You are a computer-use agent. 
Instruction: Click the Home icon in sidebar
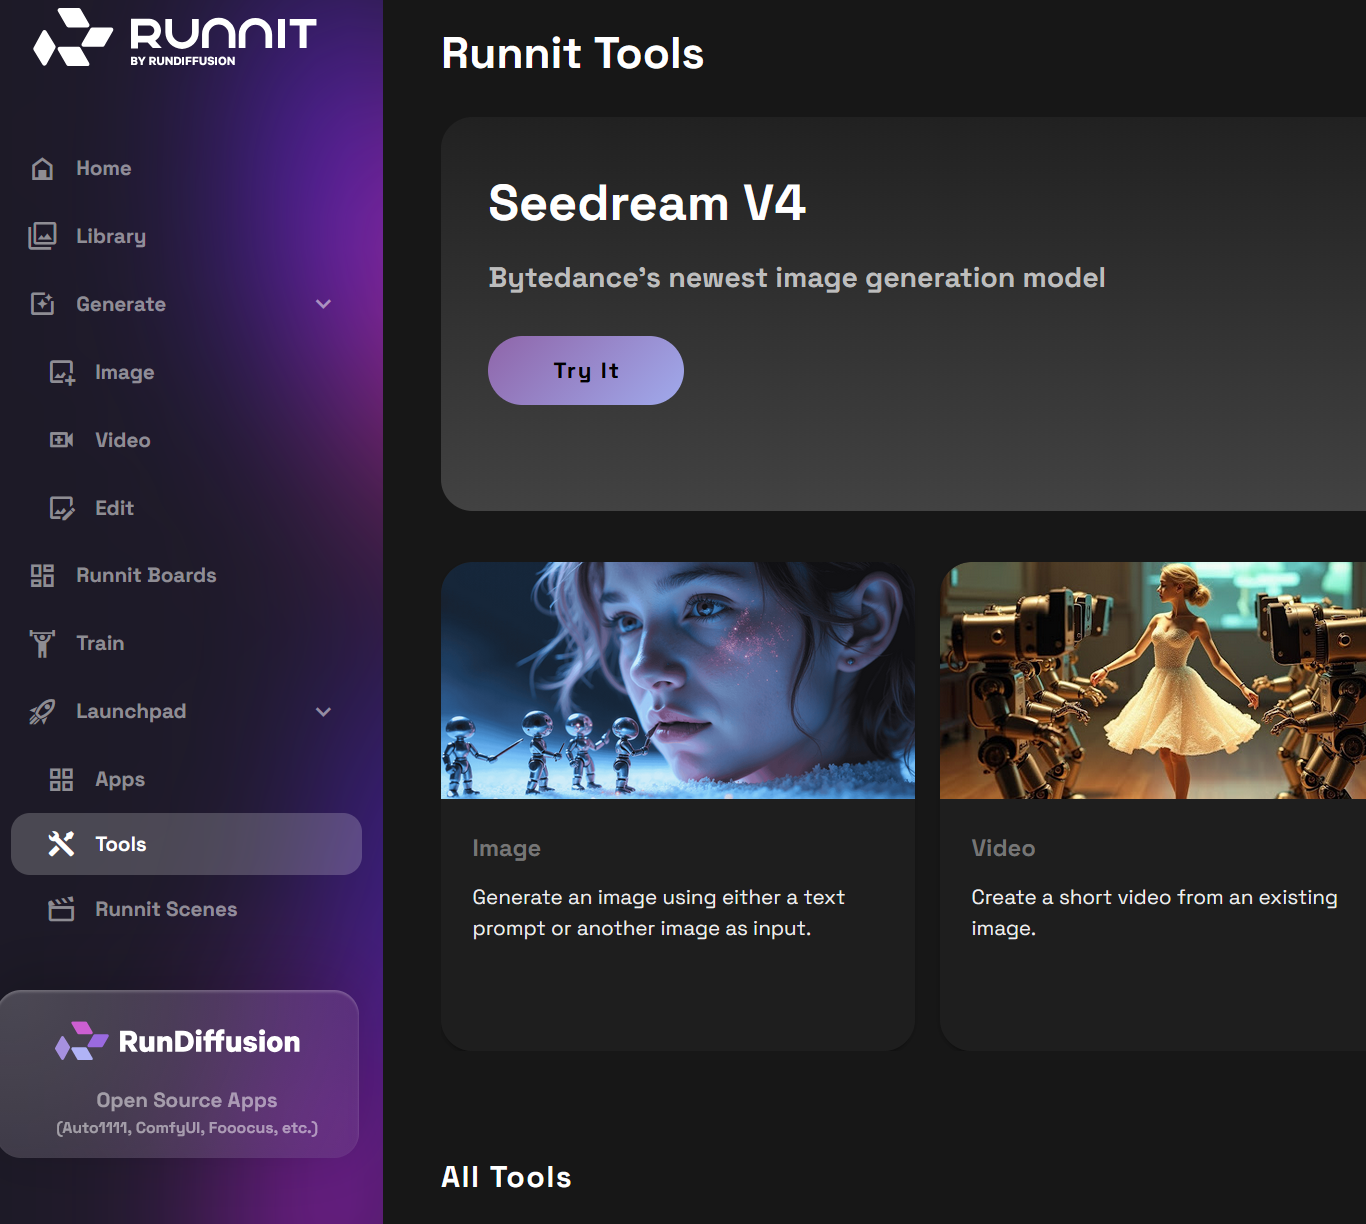point(42,168)
